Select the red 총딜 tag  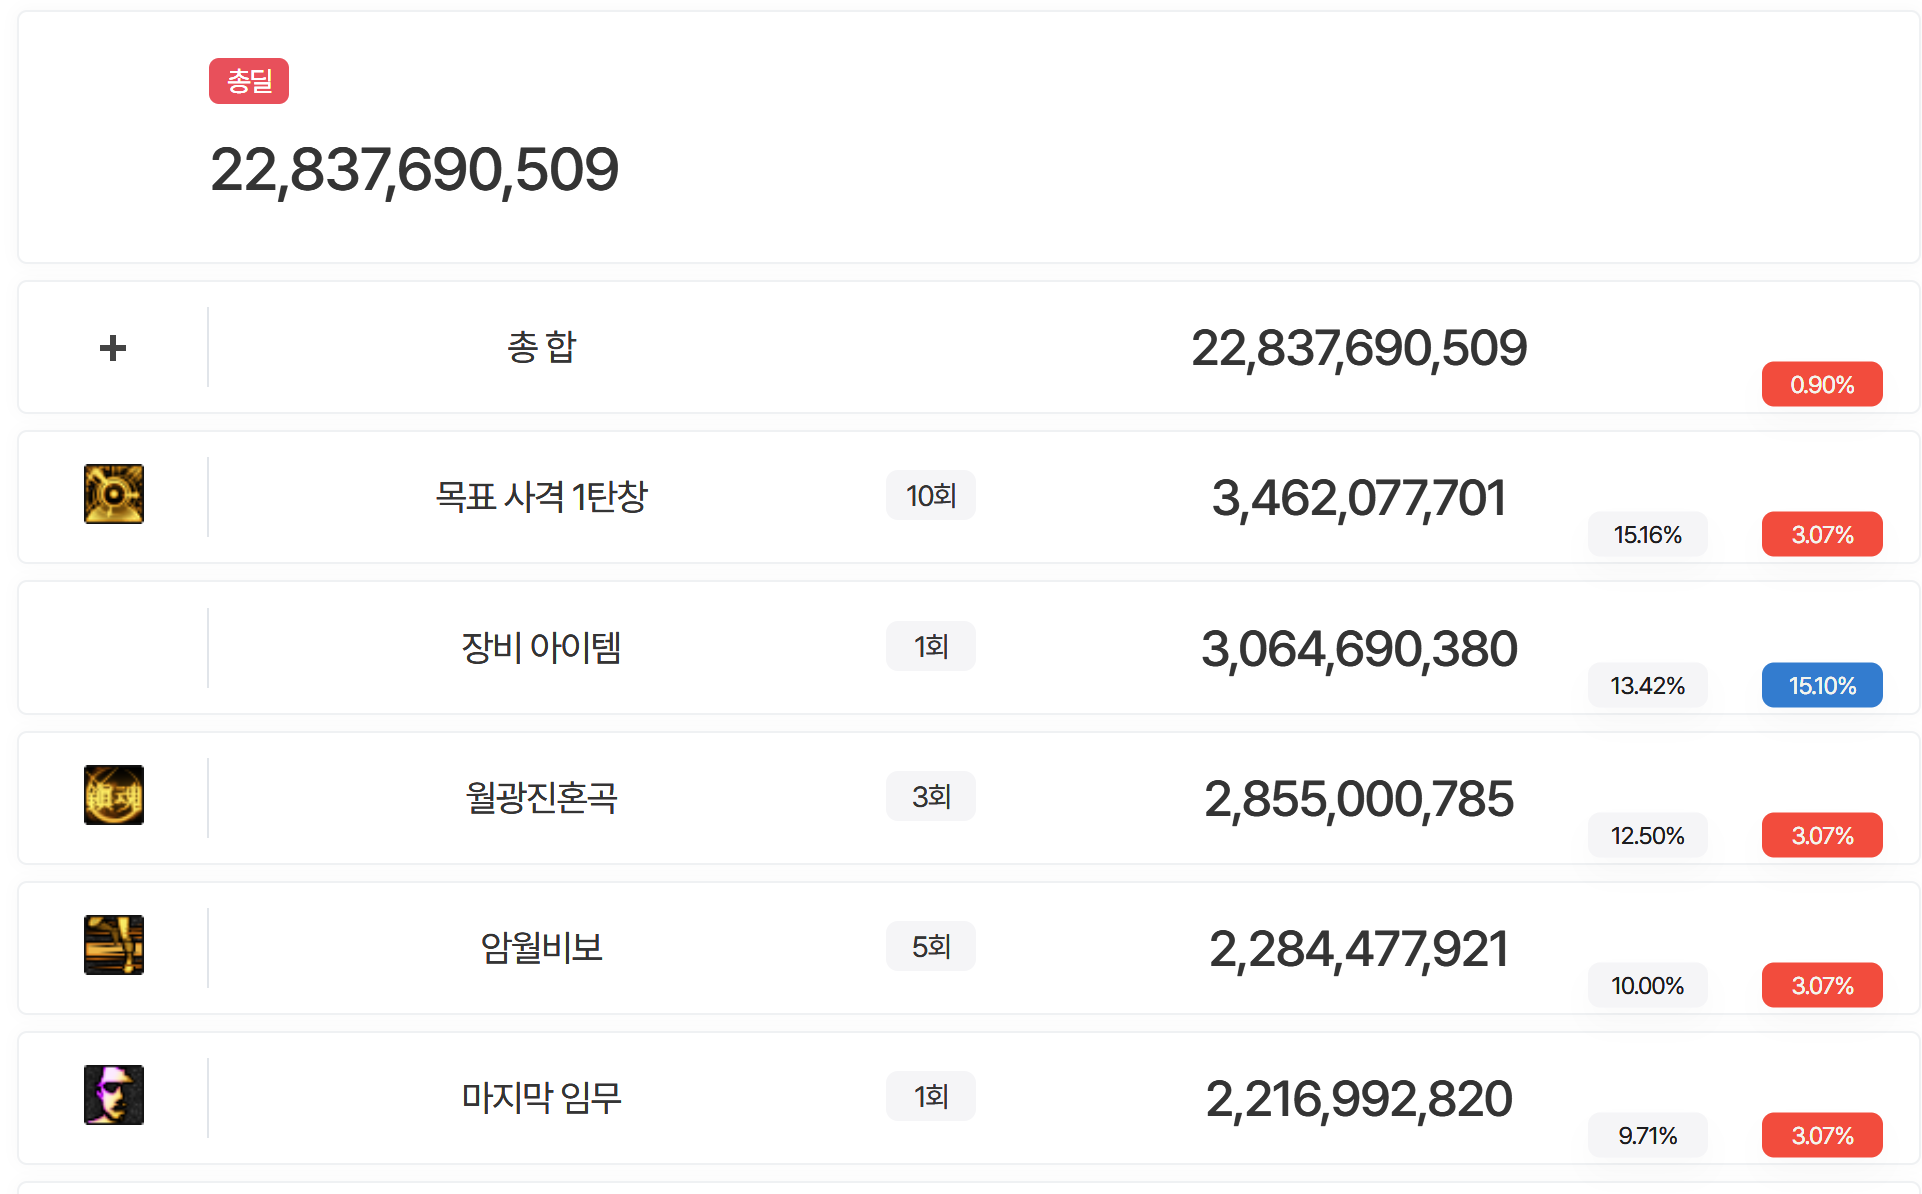249,81
